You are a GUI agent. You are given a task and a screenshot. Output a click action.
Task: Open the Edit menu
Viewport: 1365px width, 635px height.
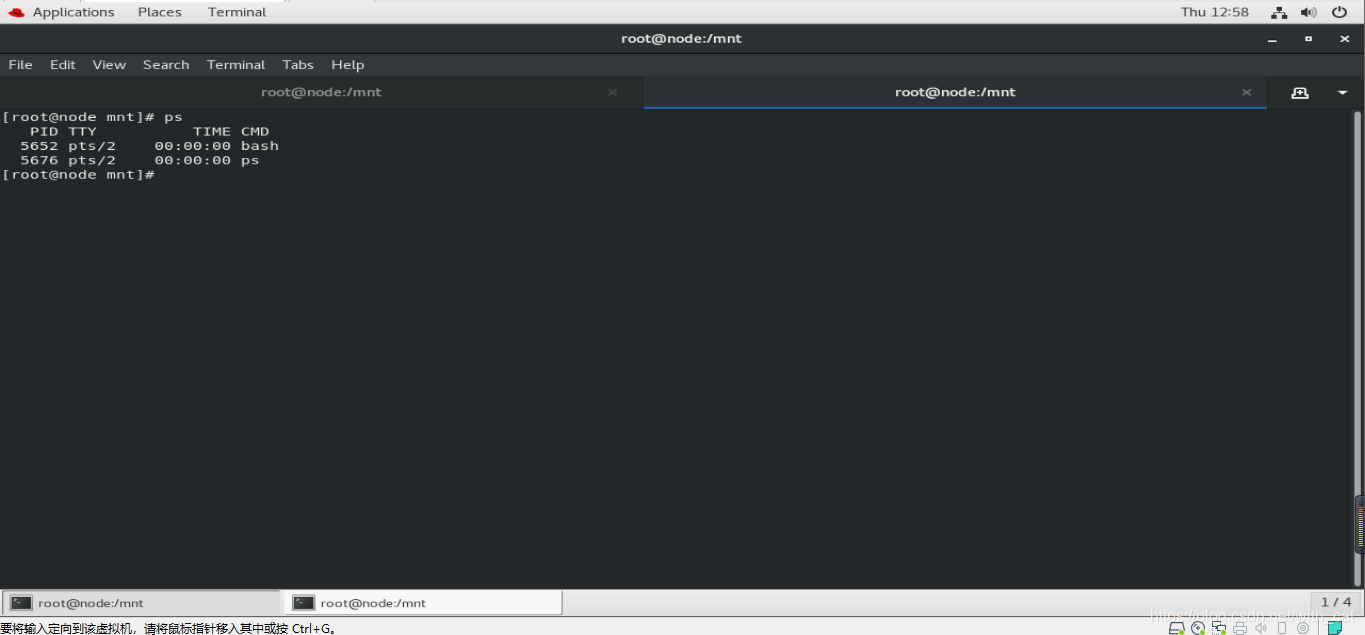(63, 64)
